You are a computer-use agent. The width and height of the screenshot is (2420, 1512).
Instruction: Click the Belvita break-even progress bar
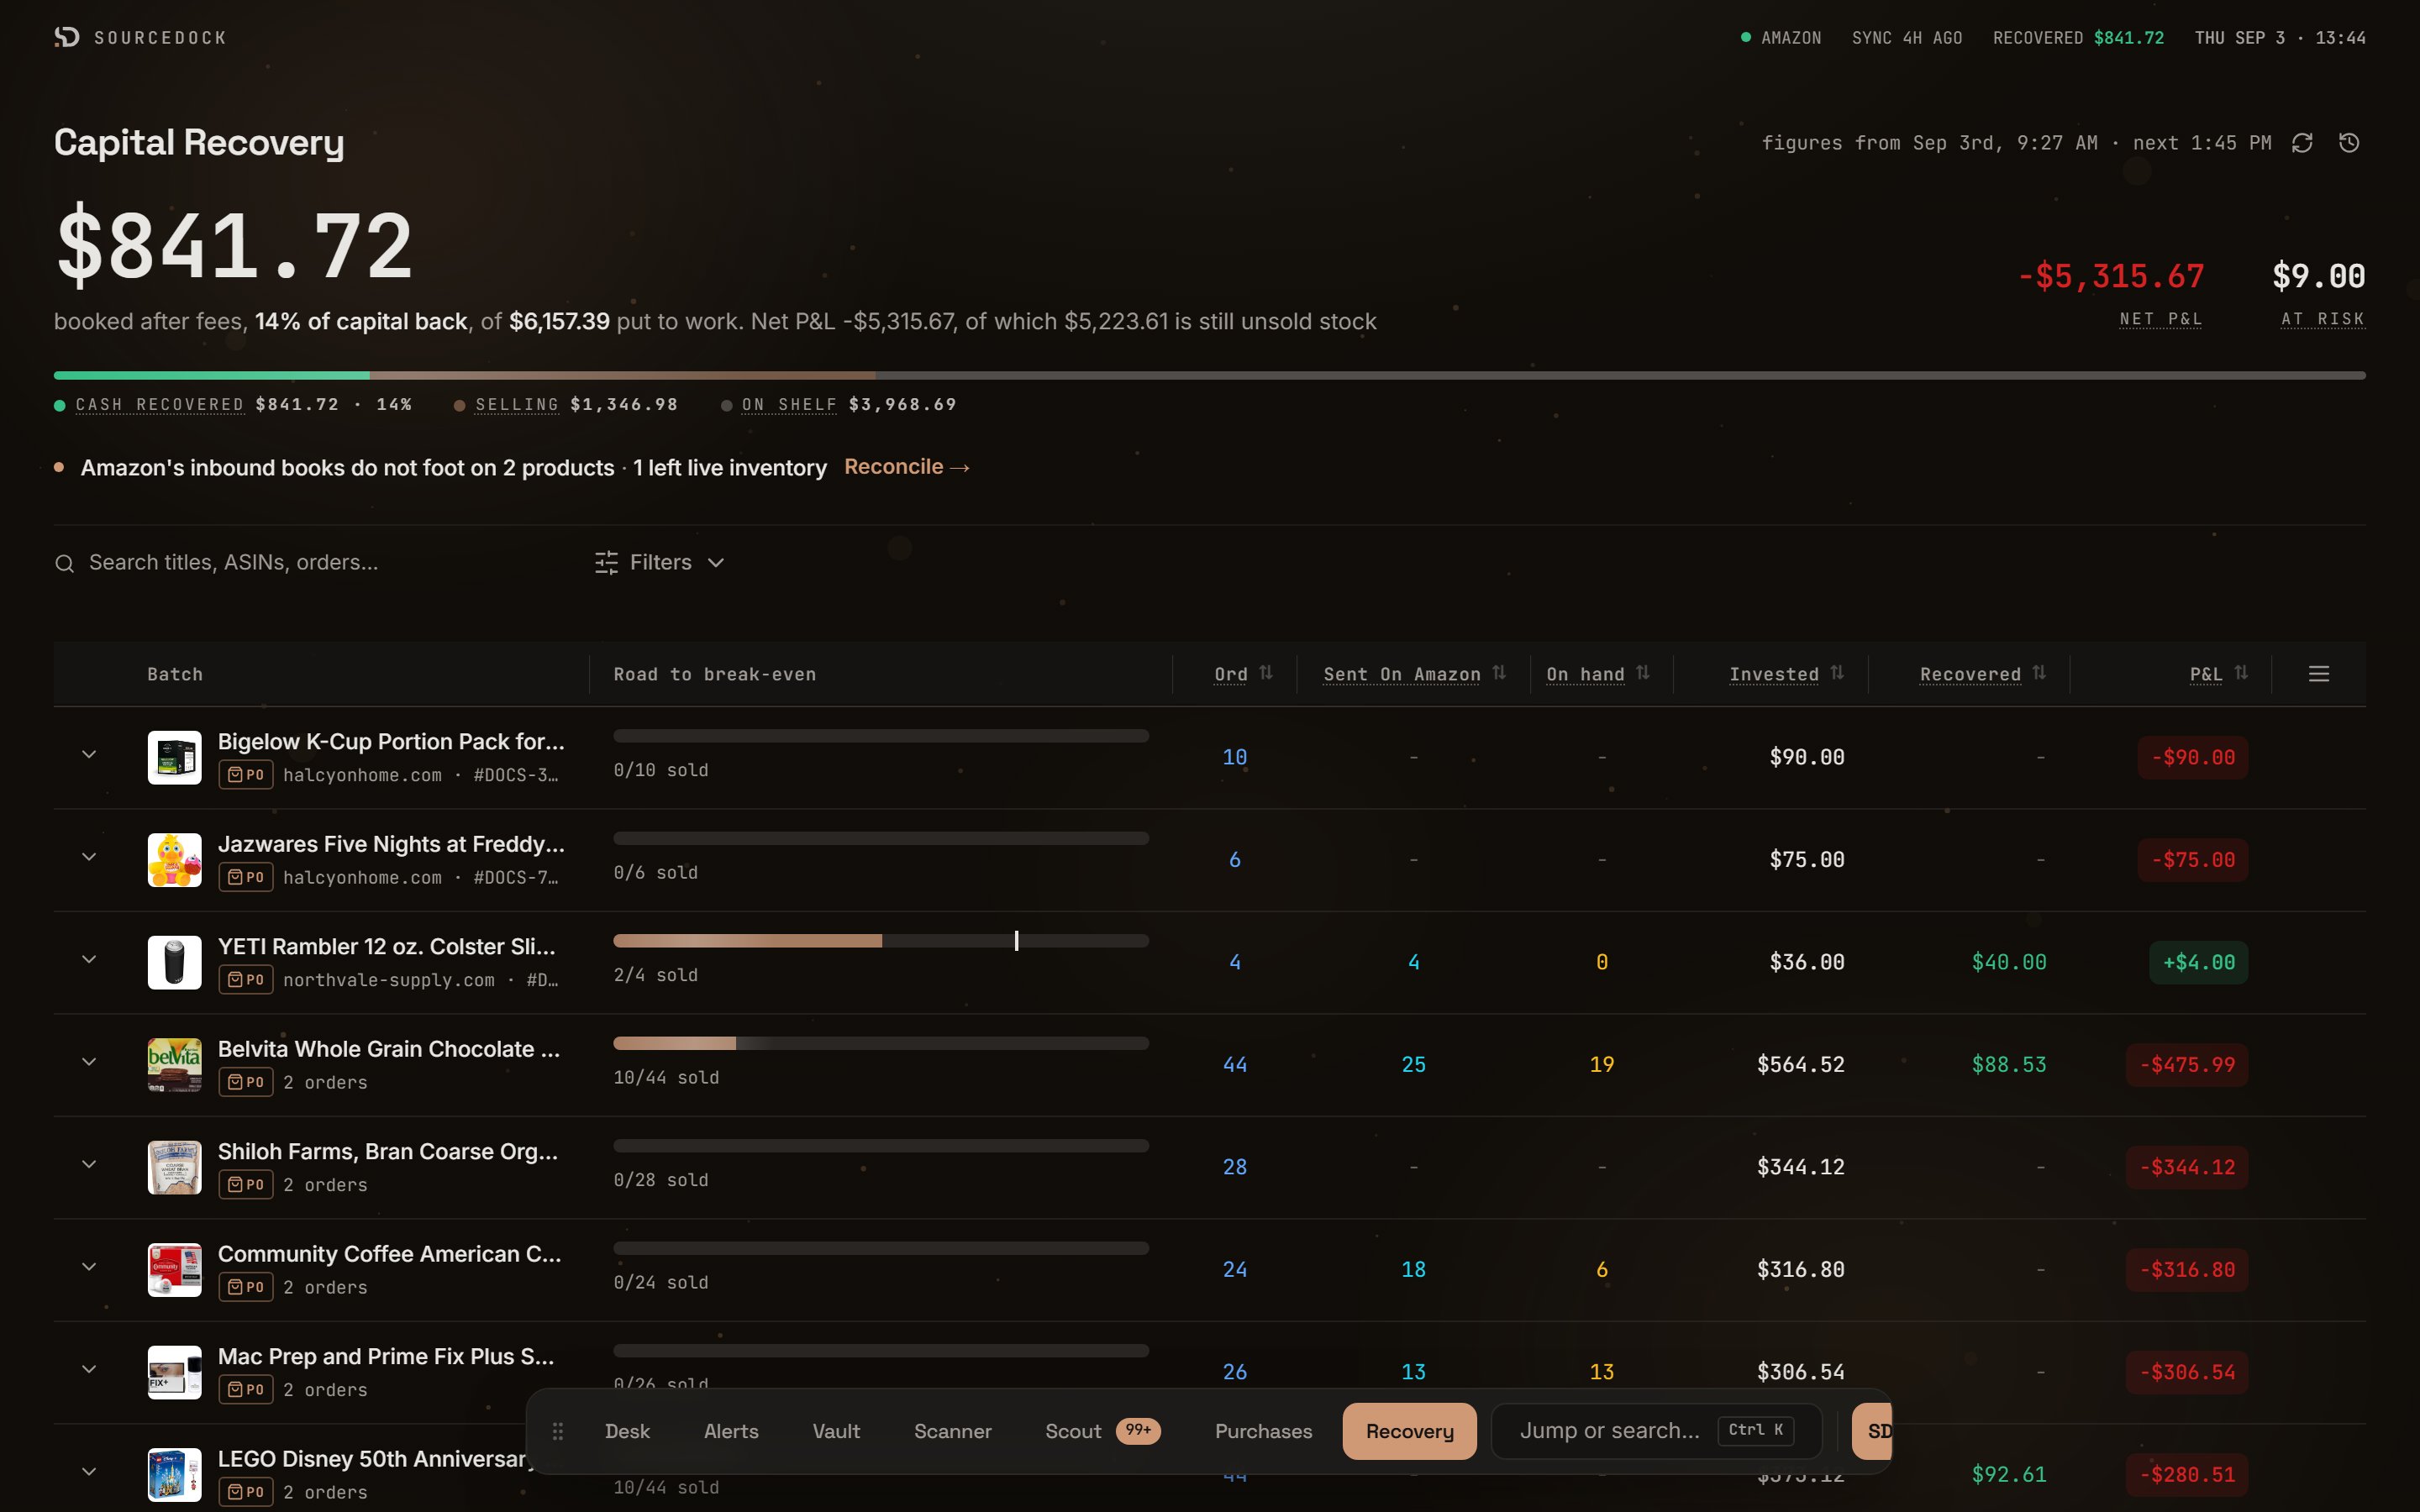pos(881,1043)
